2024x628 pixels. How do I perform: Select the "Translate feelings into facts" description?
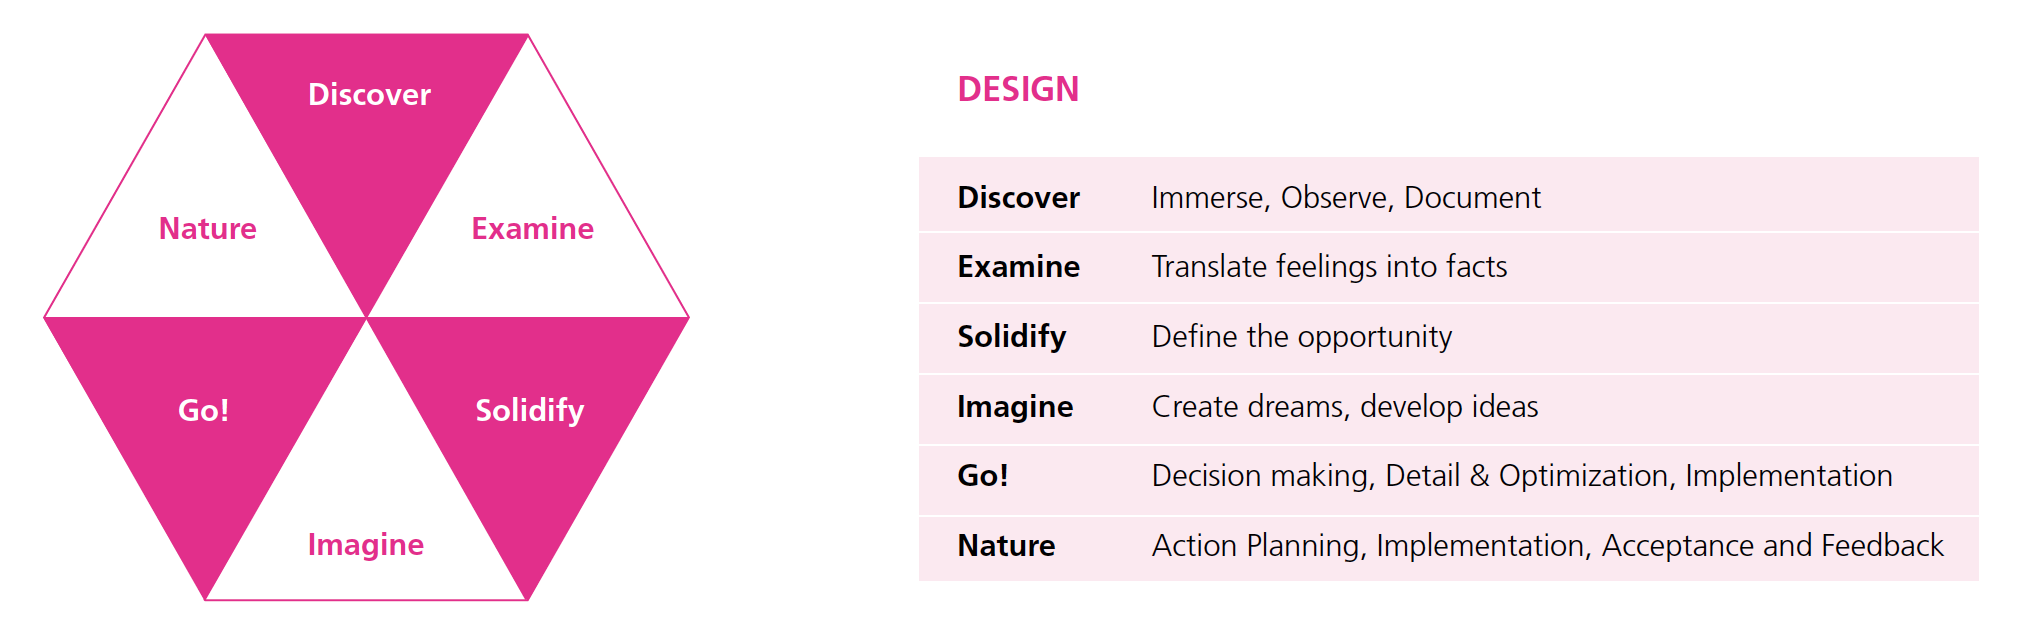1329,267
